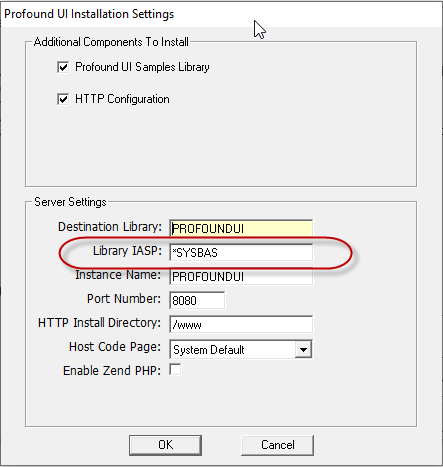443x467 pixels.
Task: Click the "Host Code Page:" label
Action: coord(115,347)
